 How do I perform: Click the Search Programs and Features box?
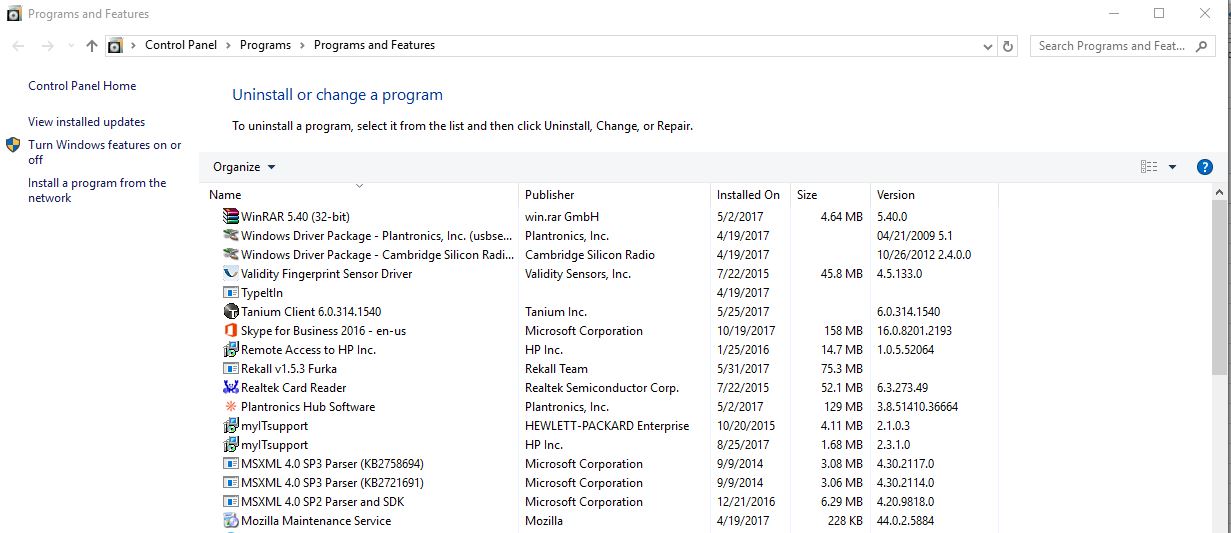click(1110, 46)
